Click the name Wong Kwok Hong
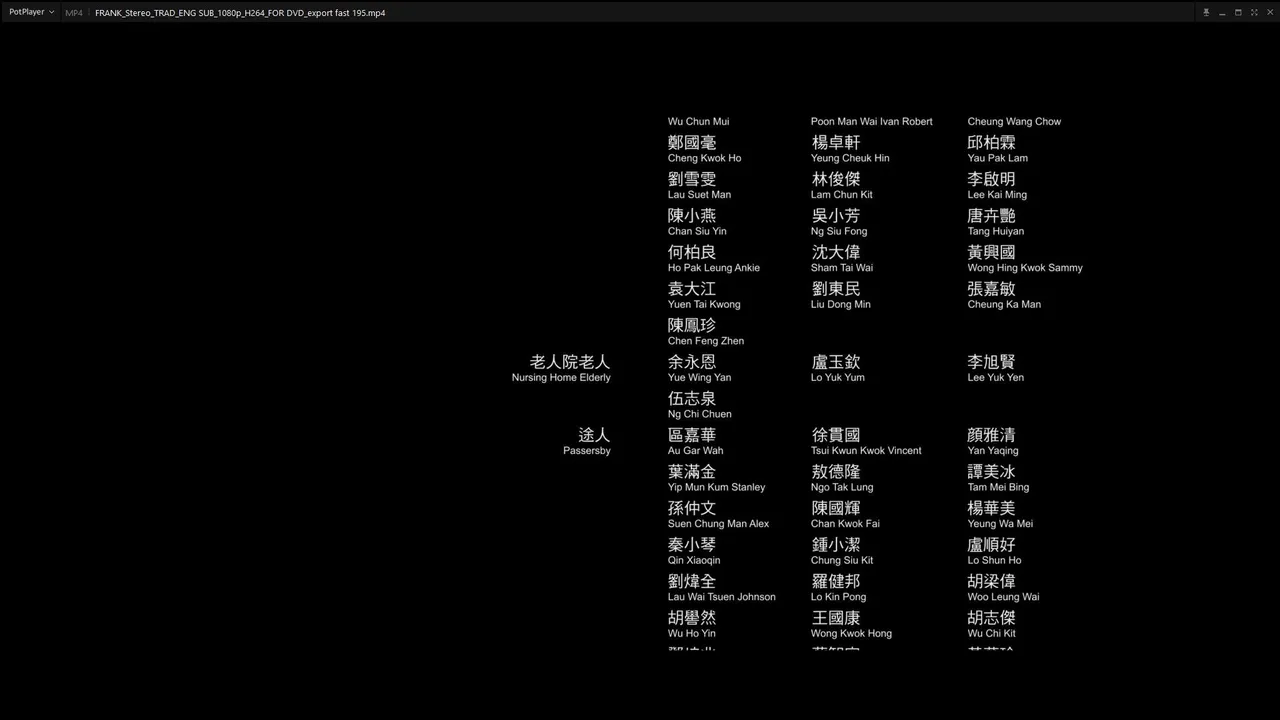Viewport: 1280px width, 720px height. (x=852, y=634)
